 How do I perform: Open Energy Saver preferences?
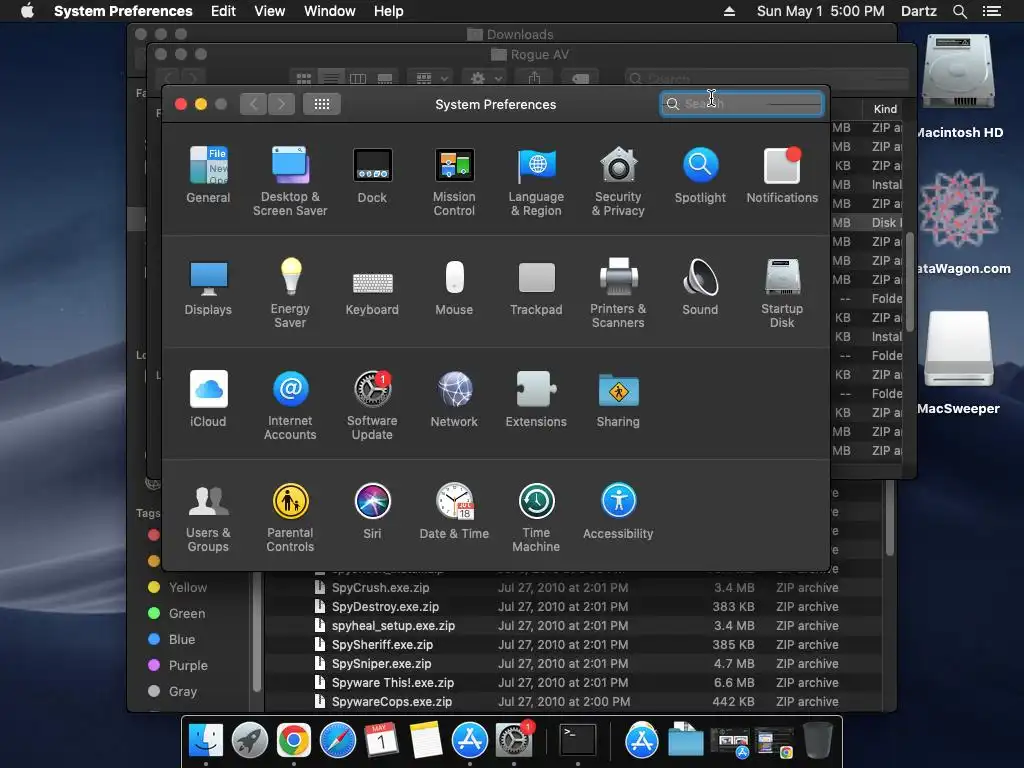(290, 293)
